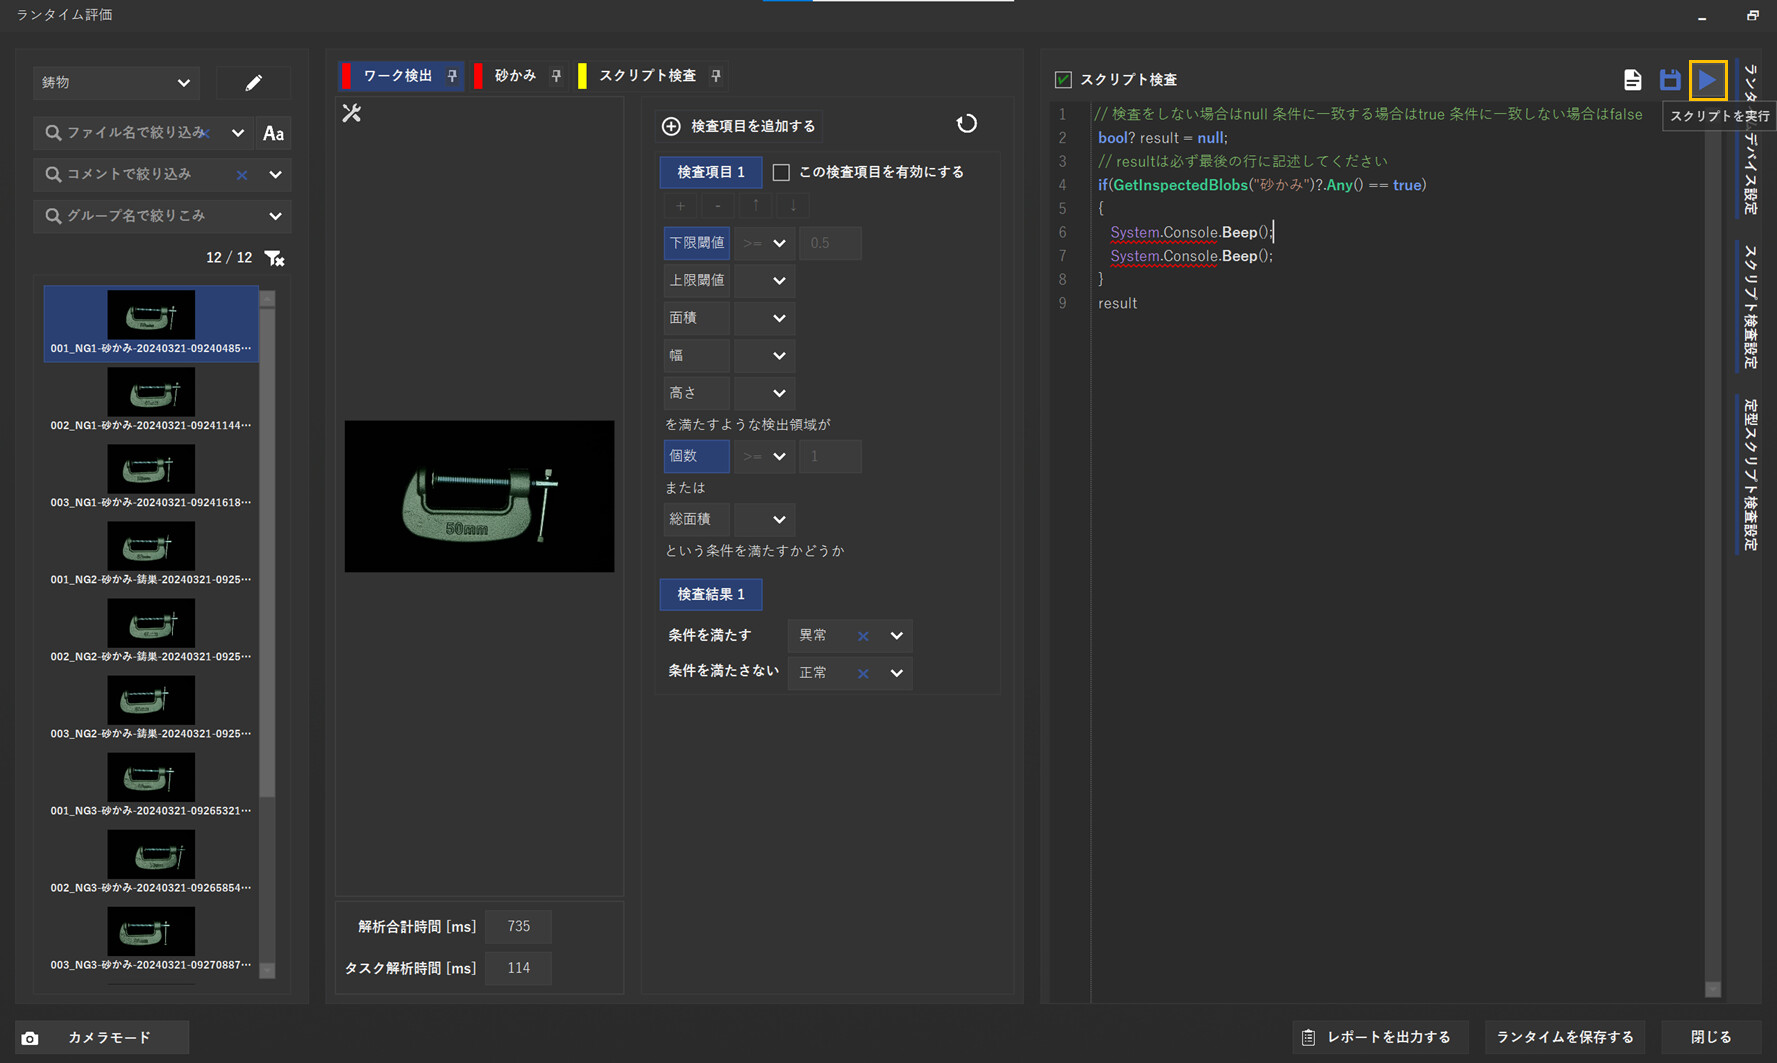The image size is (1777, 1063).
Task: Click the down arrow button under 検査項目 1
Action: pyautogui.click(x=793, y=206)
